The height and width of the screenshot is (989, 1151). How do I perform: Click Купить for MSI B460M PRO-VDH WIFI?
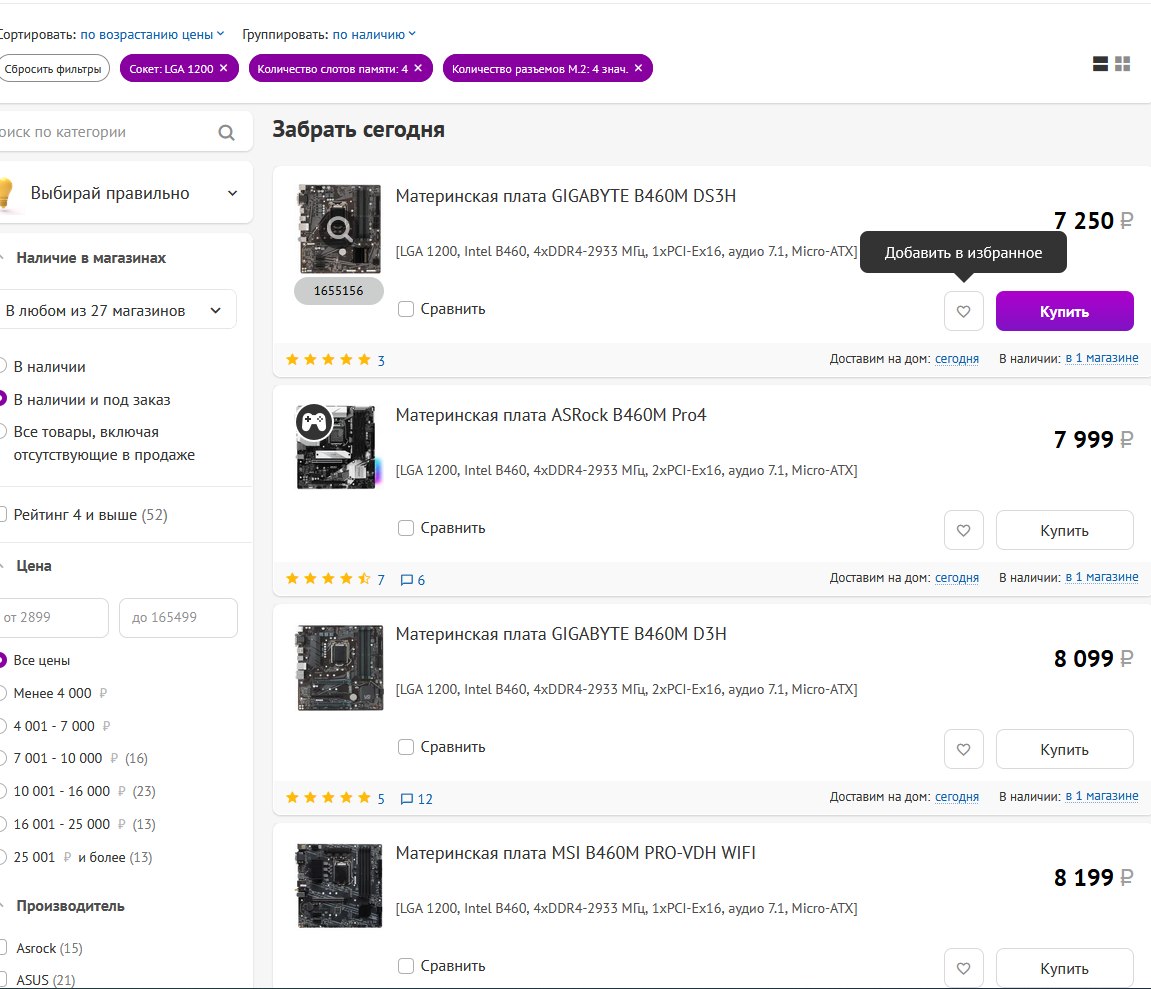[x=1064, y=968]
